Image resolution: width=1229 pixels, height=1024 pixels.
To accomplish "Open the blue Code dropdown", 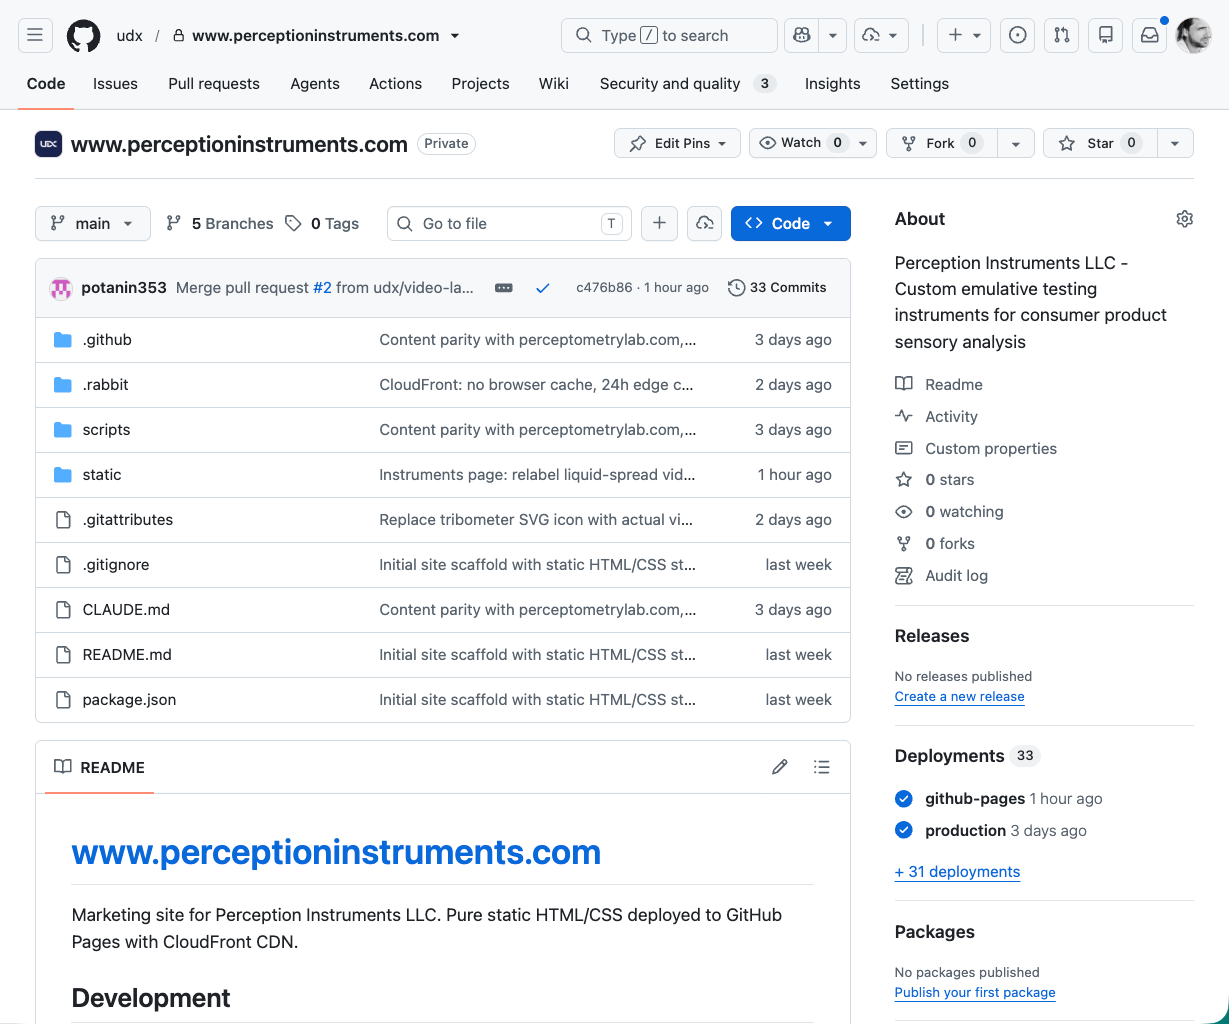I will coord(791,224).
